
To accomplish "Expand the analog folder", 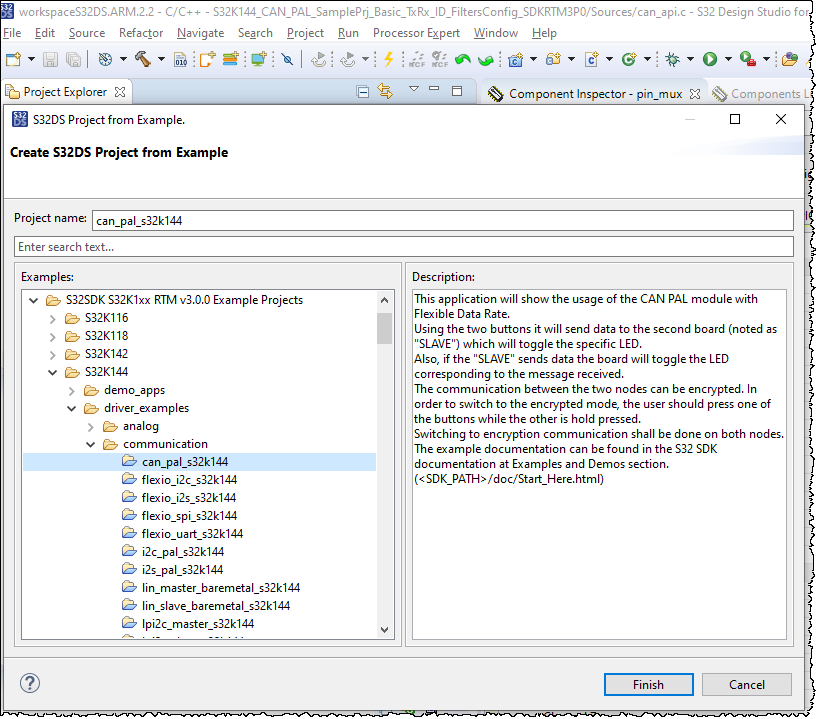I will tap(91, 427).
